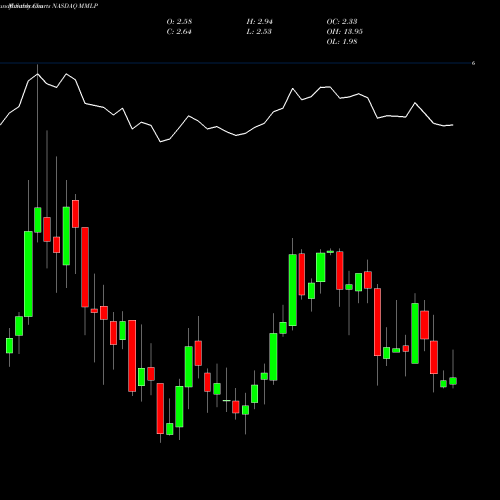Click the low value L: 2.53
Image resolution: width=500 pixels, height=500 pixels.
[x=259, y=31]
